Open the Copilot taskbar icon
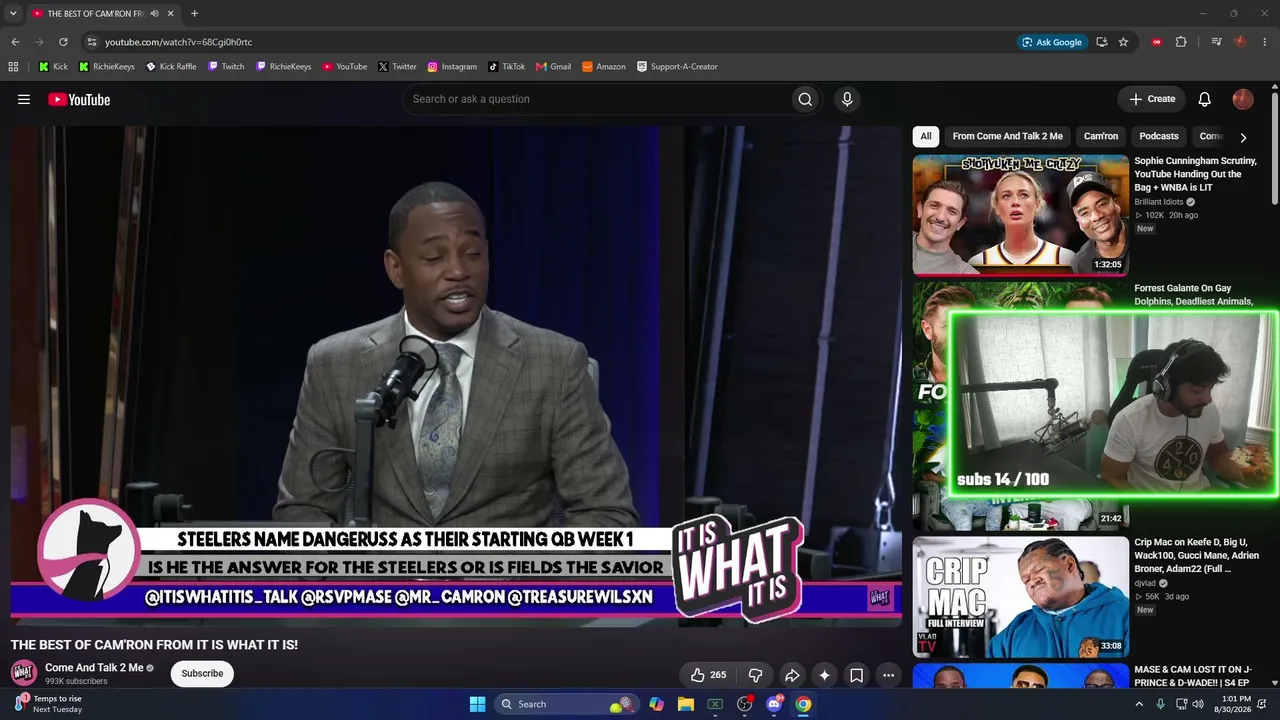Screen dimensions: 1280x720 656,704
